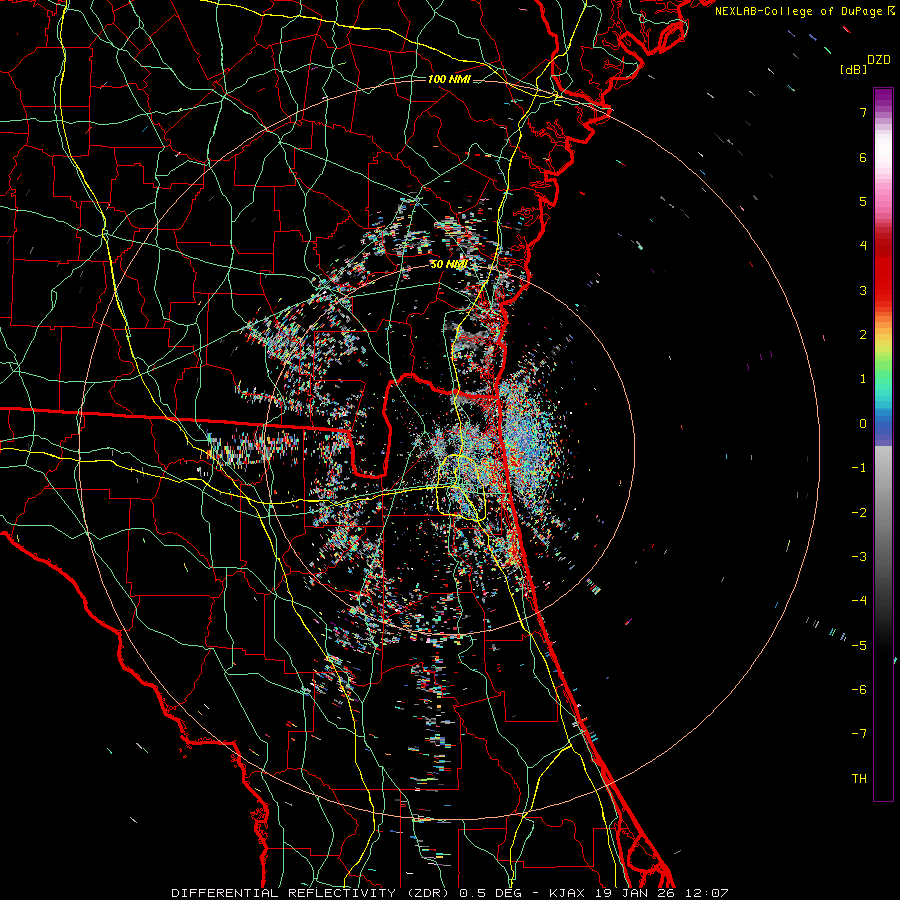Click the positive 6 scale value
This screenshot has width=900, height=900.
pos(863,157)
